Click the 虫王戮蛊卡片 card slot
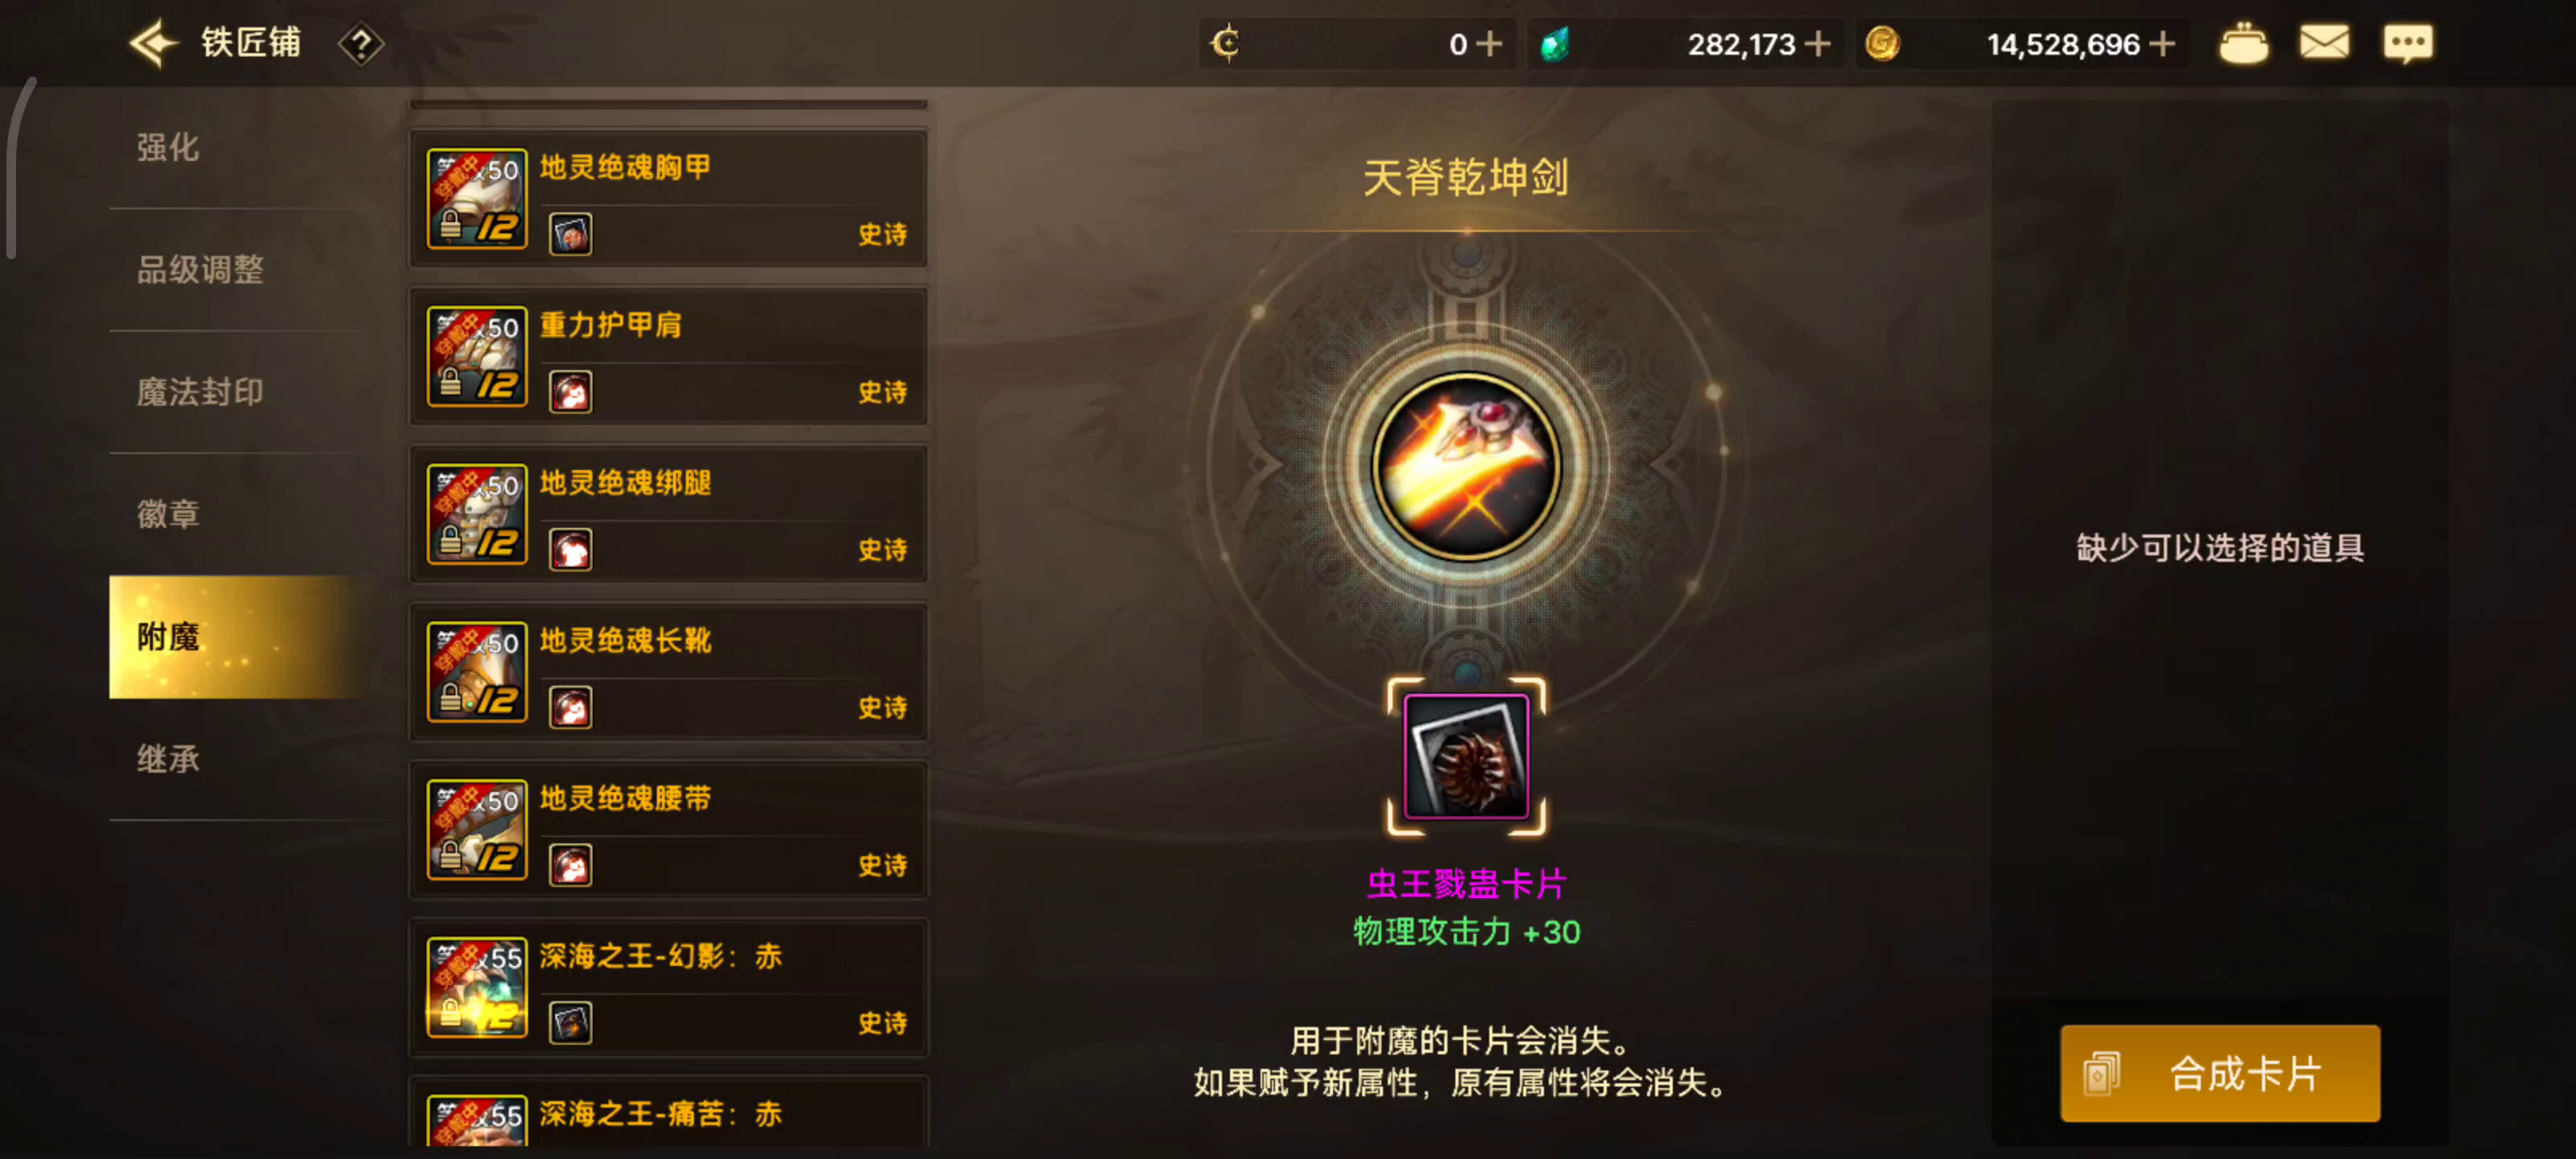This screenshot has height=1159, width=2576. (1466, 756)
